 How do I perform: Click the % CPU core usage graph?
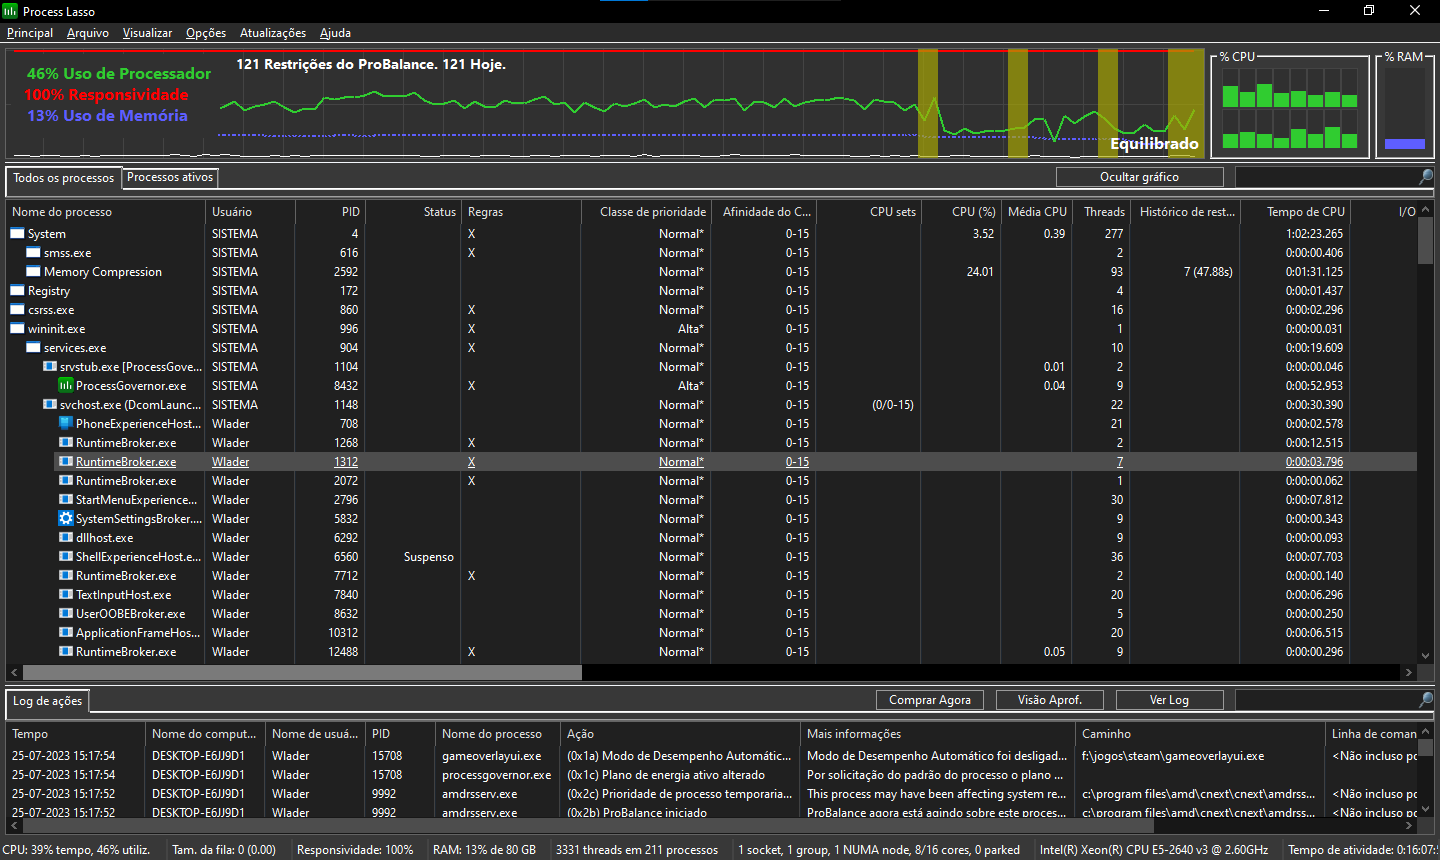pos(1290,107)
